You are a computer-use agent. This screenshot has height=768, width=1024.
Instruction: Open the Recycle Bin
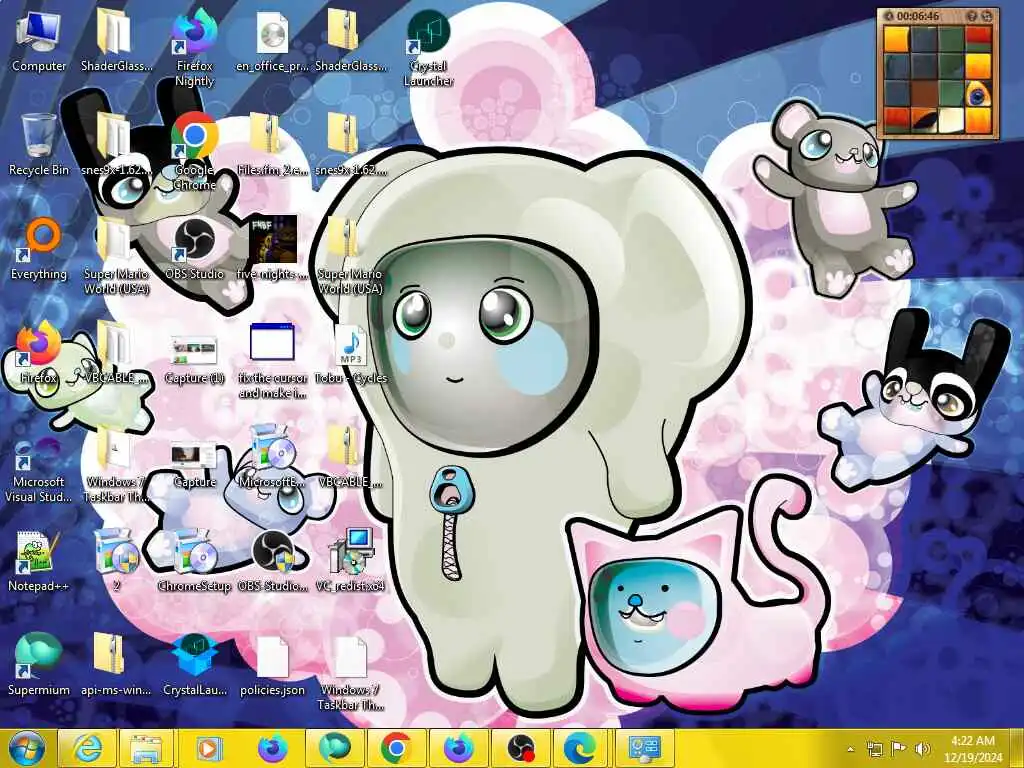pos(39,145)
